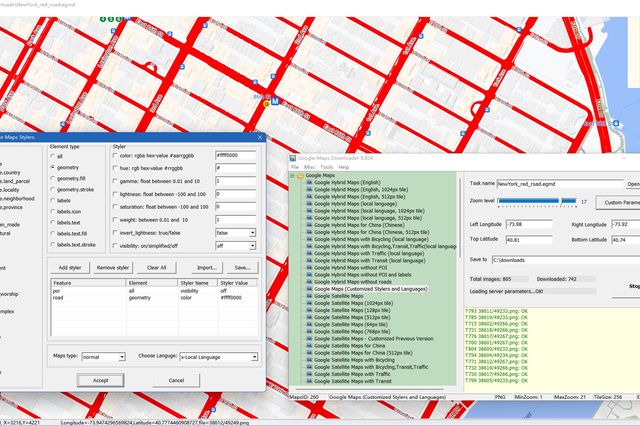Image resolution: width=640 pixels, height=426 pixels.
Task: Click the Add styler button
Action: pos(70,268)
